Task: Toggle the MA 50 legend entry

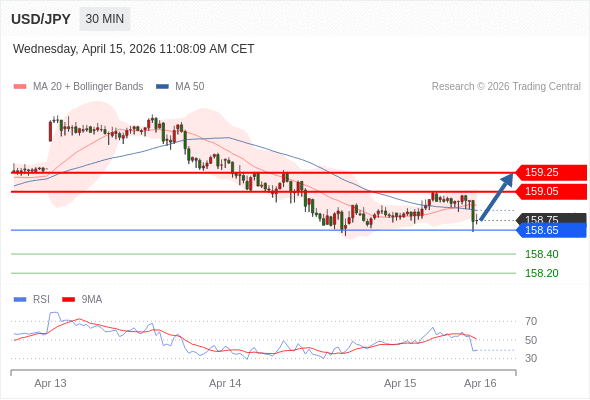Action: [x=180, y=87]
